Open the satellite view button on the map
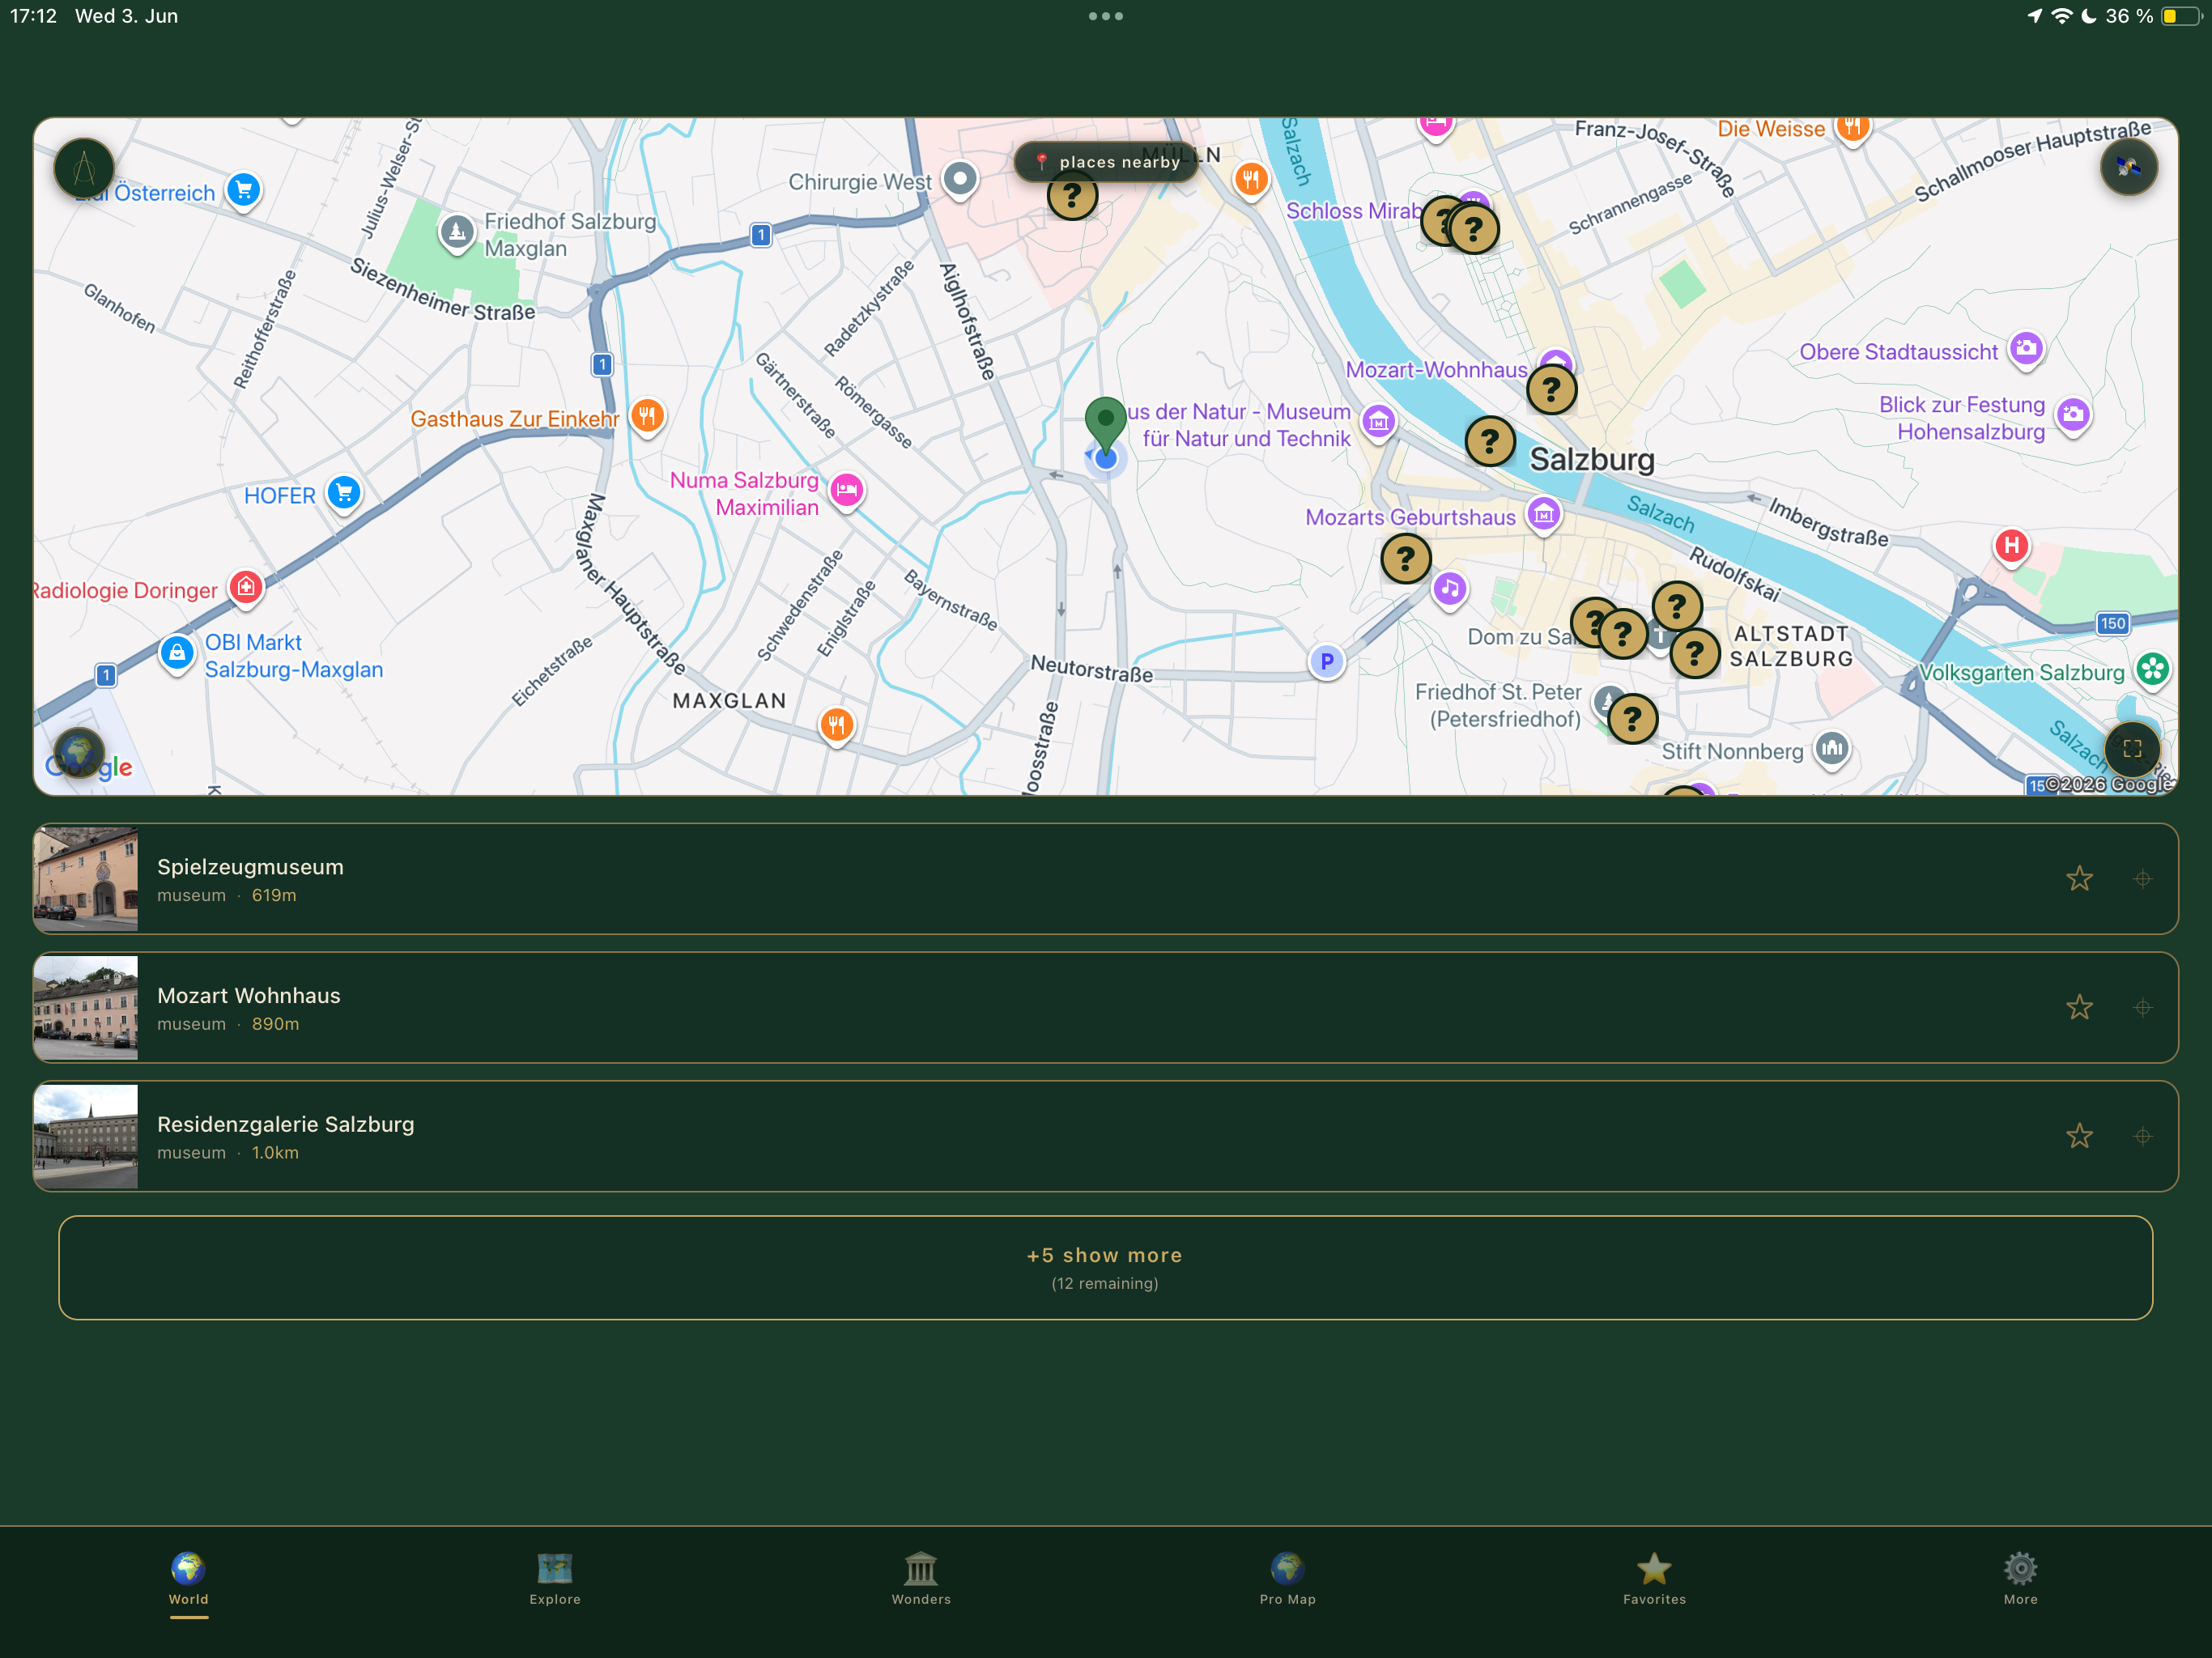Screen dimensions: 2212x1658 pyautogui.click(x=2128, y=167)
